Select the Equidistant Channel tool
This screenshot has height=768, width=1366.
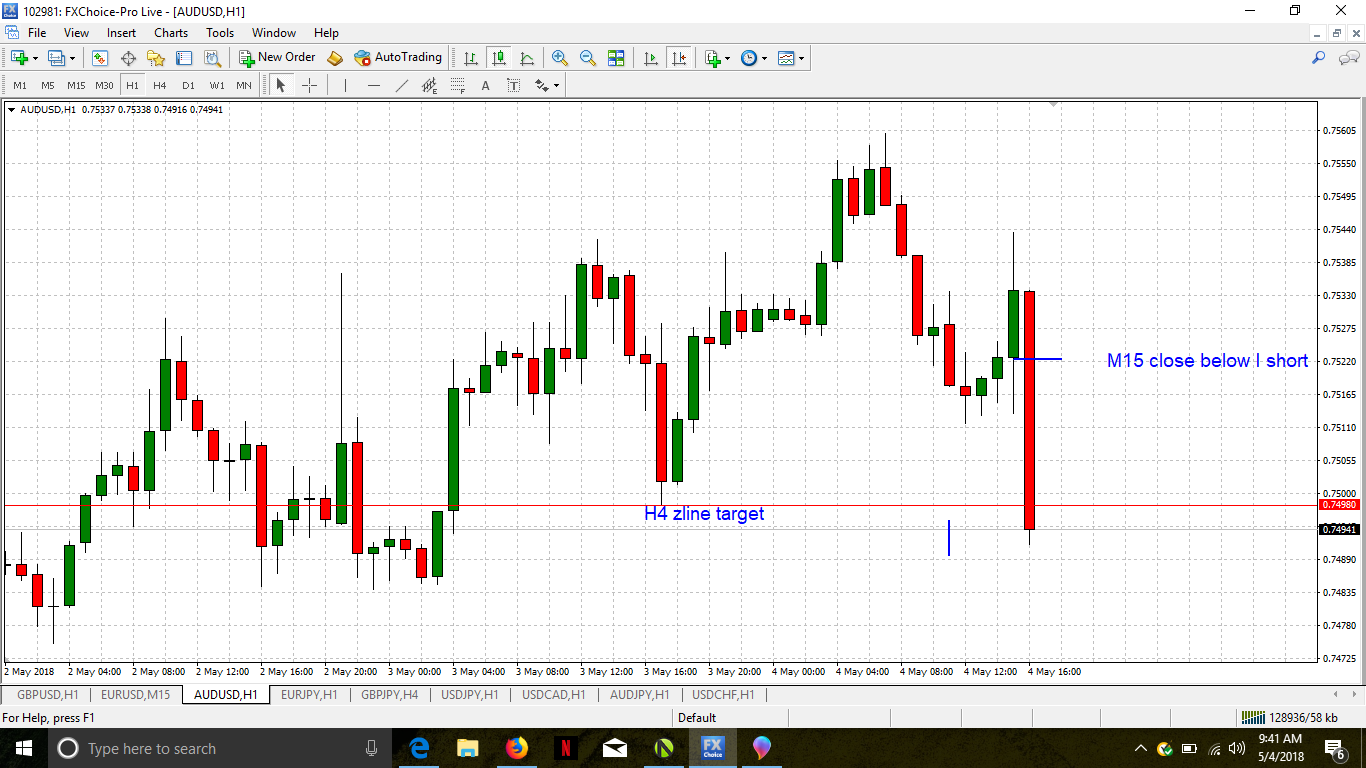[x=430, y=85]
